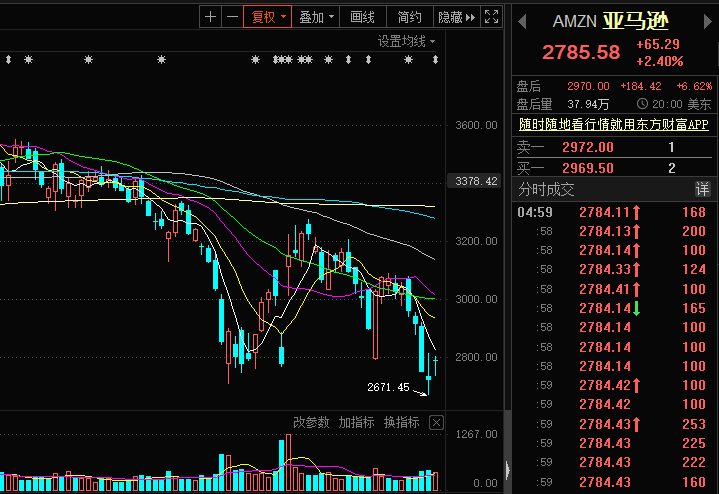Click the clock icon next to 20:00 美东
Image resolution: width=719 pixels, height=494 pixels.
642,104
